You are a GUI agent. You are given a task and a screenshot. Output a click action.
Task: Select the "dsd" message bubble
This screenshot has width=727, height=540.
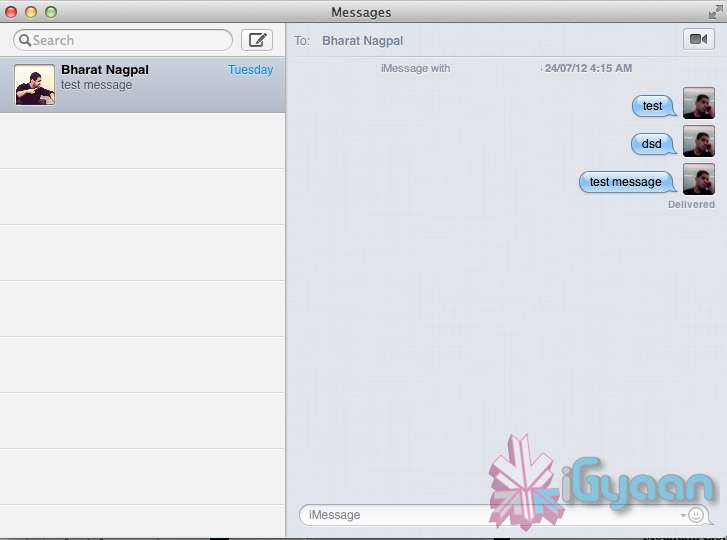tap(652, 144)
